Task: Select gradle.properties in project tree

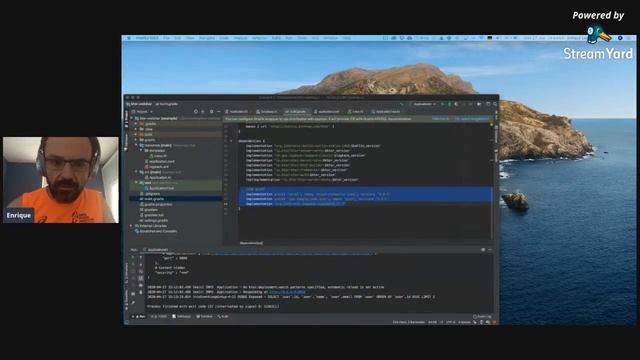Action: [x=156, y=204]
